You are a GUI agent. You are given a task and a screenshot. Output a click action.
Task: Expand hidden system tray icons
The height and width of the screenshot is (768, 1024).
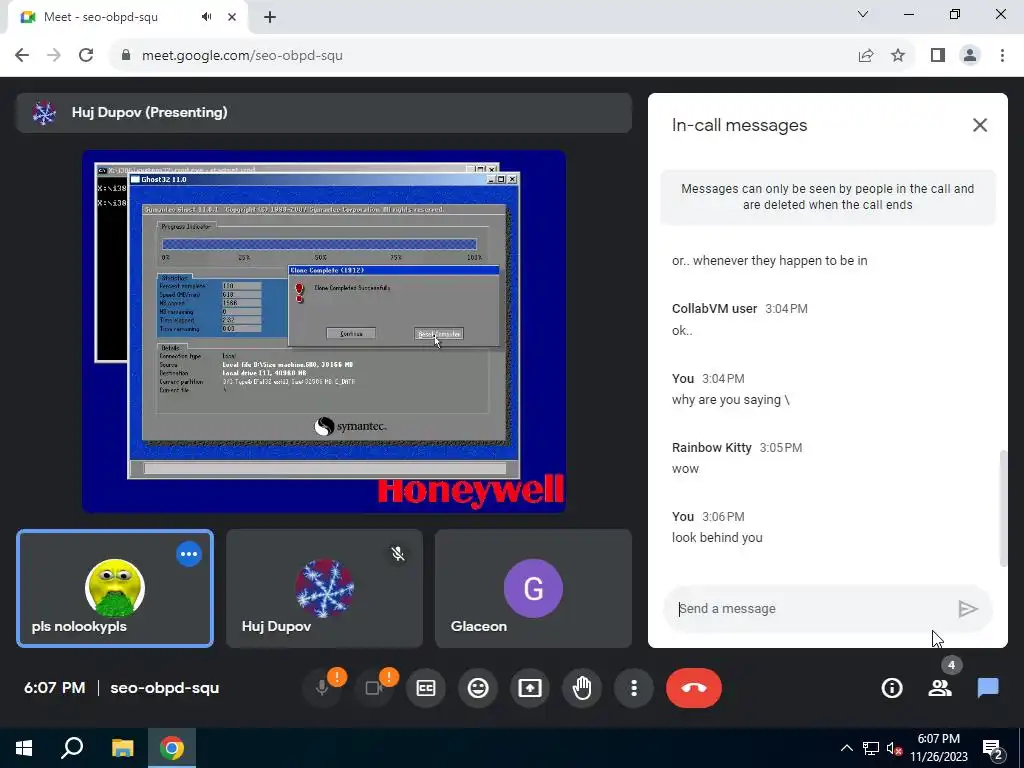coord(846,748)
